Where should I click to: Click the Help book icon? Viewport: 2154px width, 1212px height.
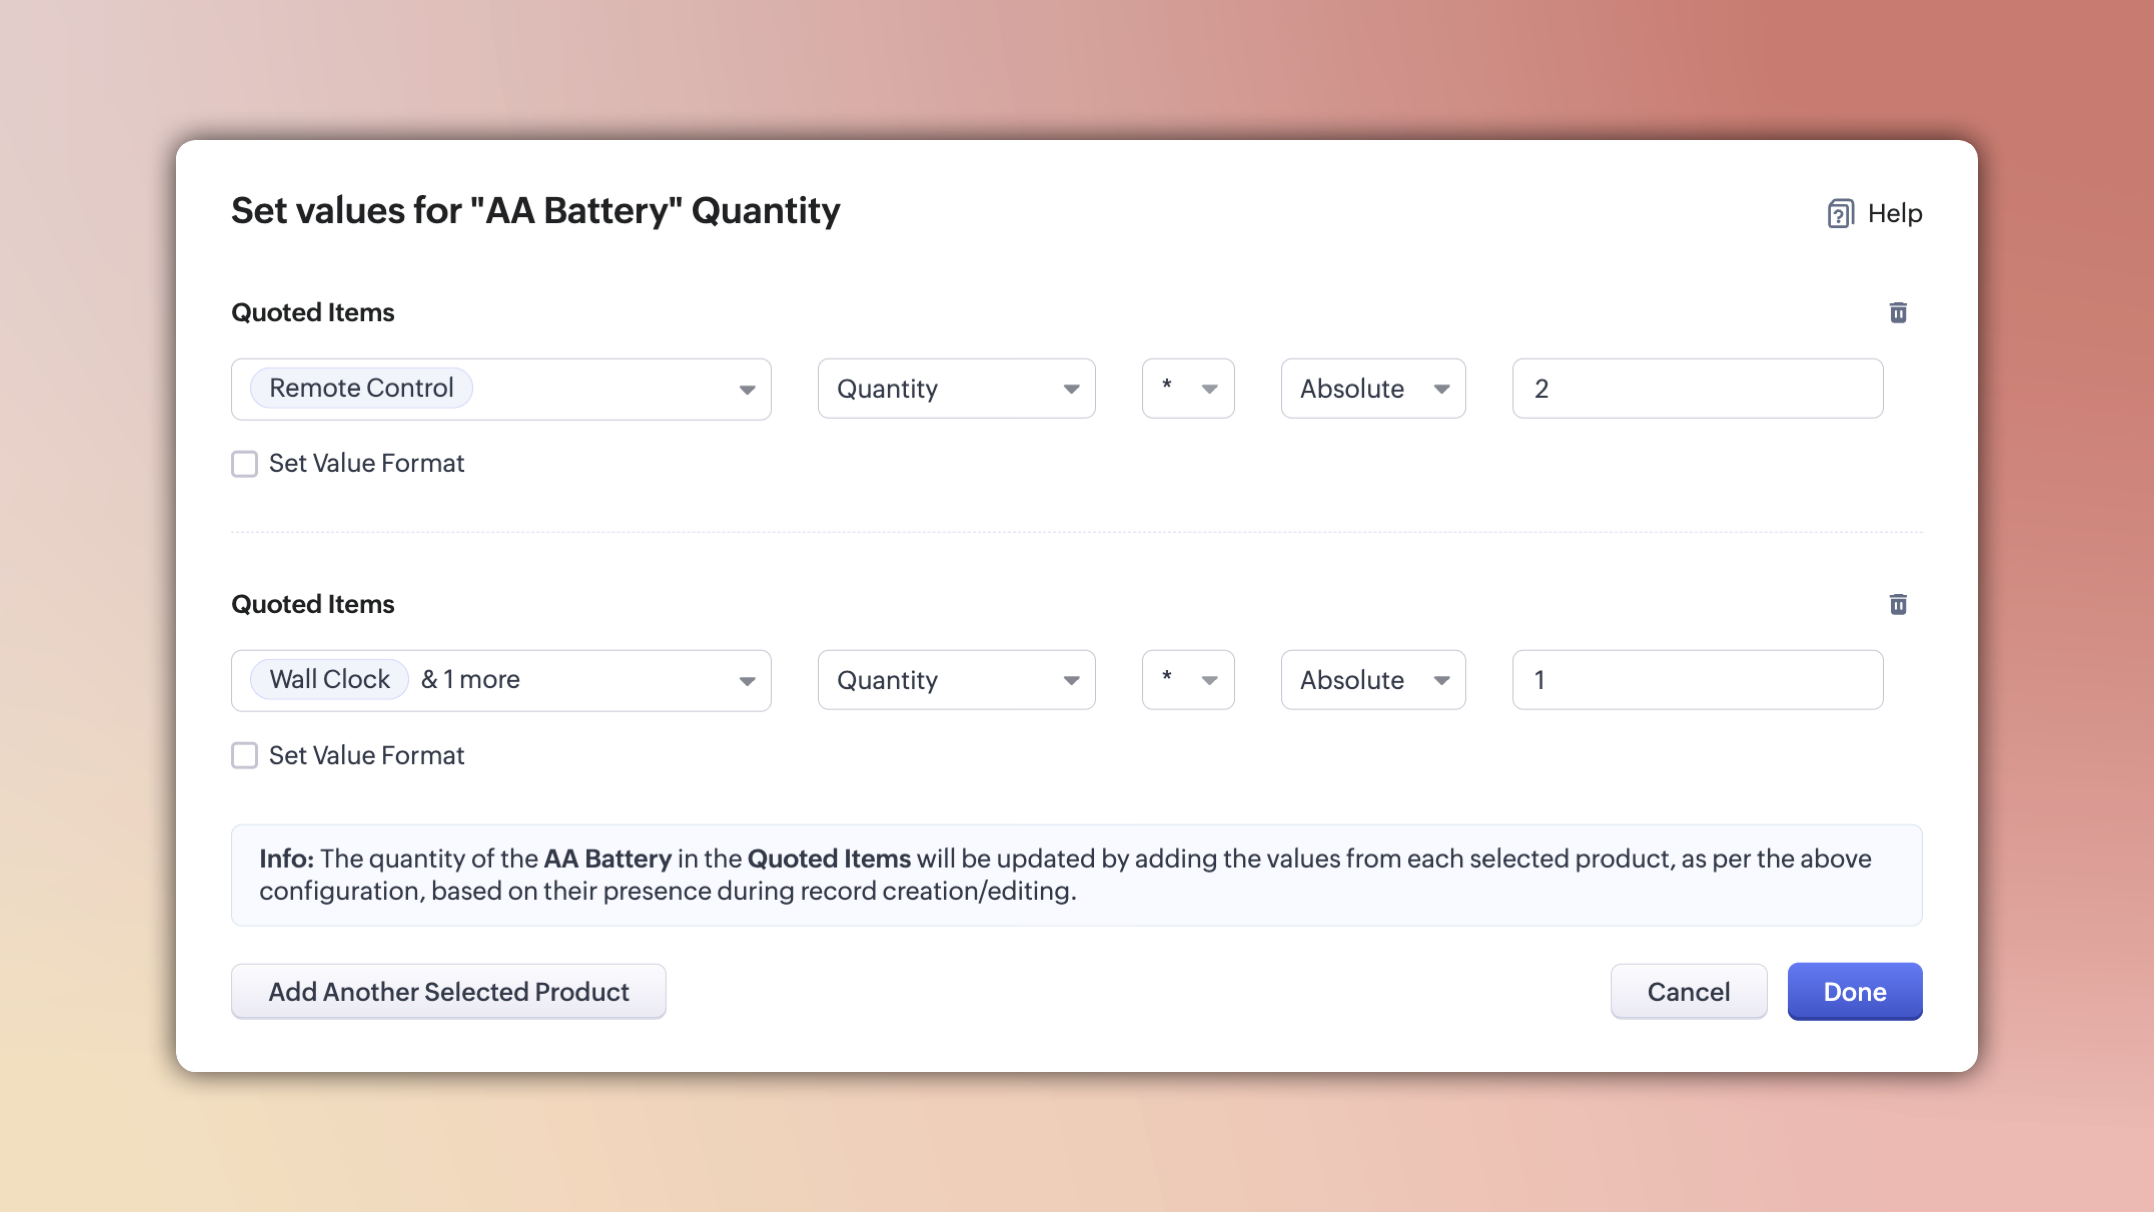[1840, 213]
